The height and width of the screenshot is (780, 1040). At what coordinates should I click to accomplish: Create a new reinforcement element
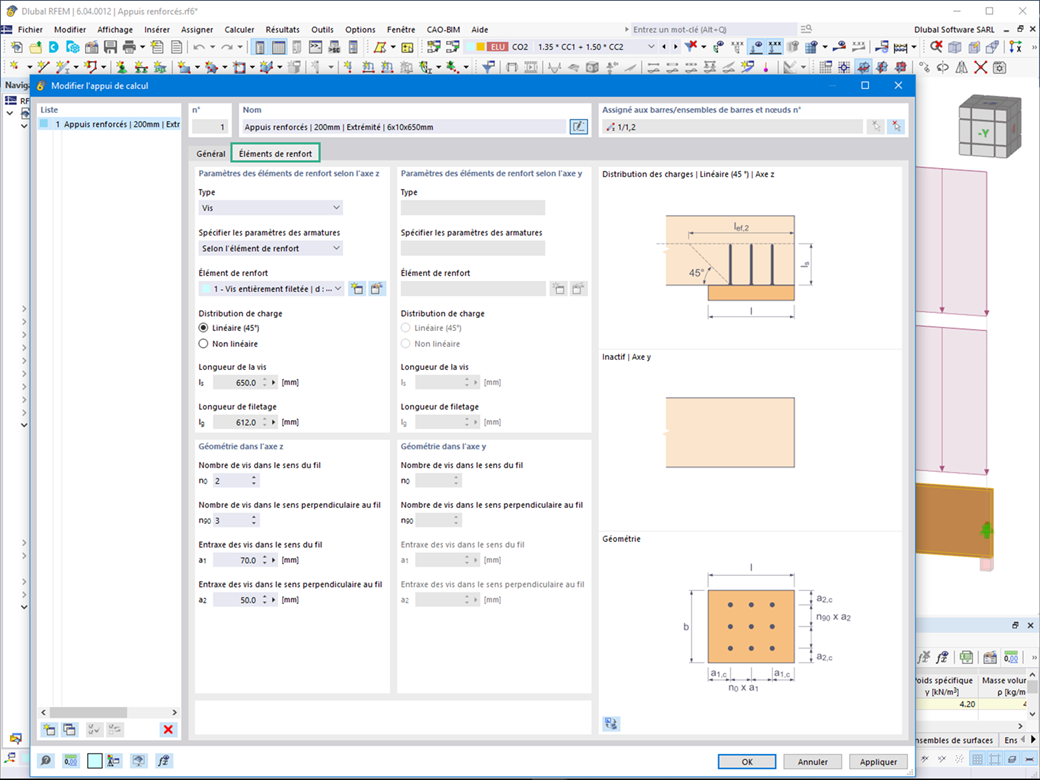(357, 288)
